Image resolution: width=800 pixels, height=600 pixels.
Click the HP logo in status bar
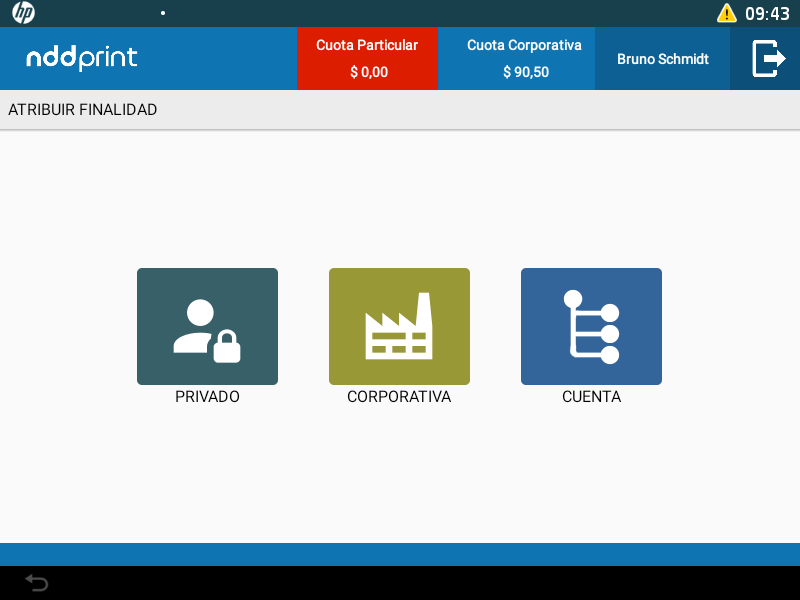pyautogui.click(x=23, y=13)
